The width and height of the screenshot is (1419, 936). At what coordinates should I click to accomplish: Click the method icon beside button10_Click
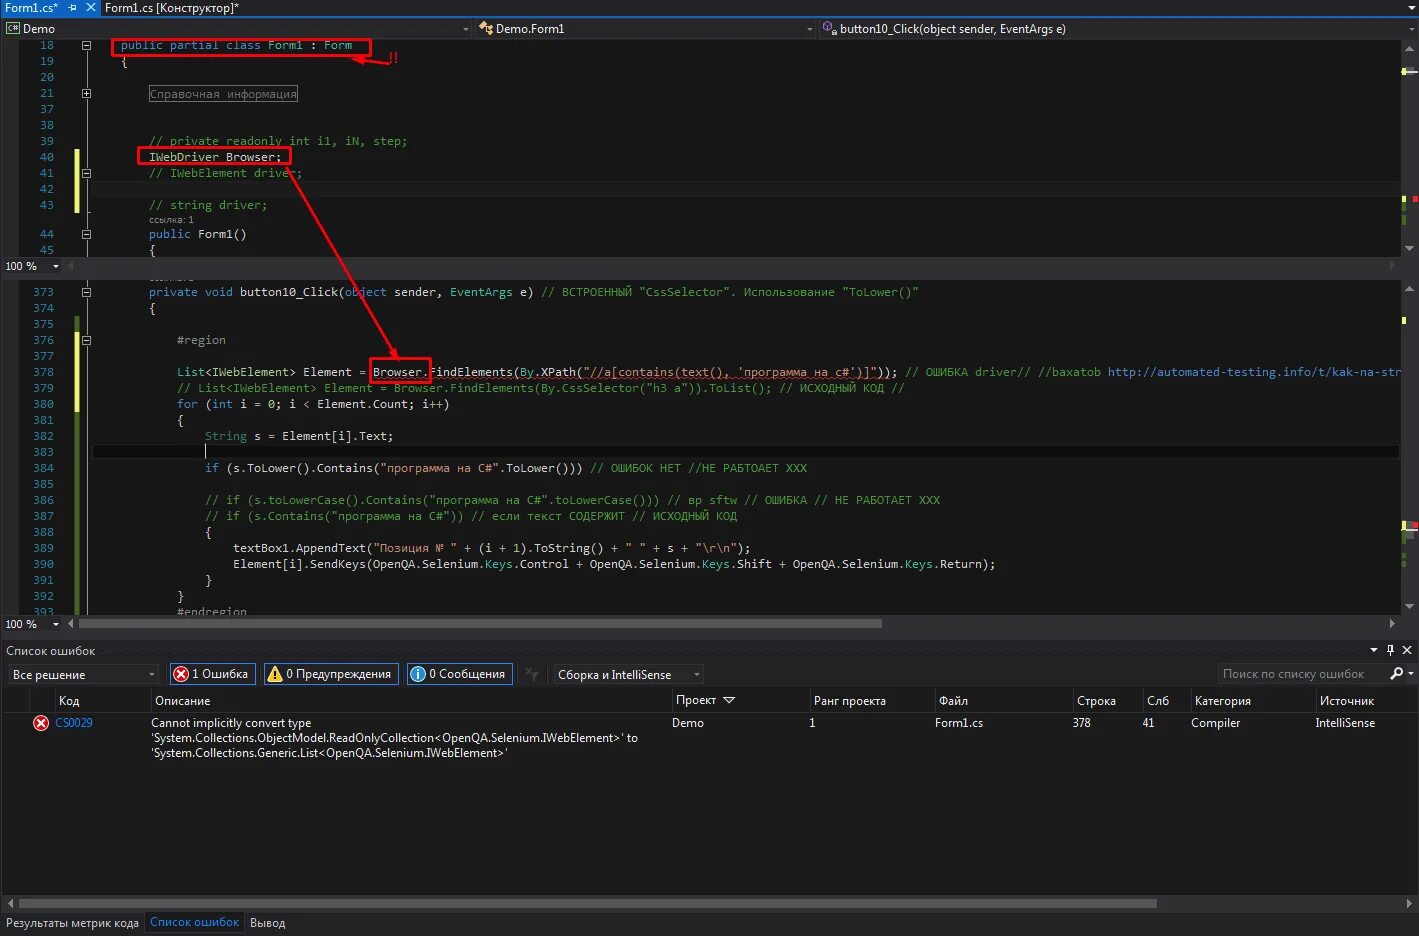click(829, 29)
